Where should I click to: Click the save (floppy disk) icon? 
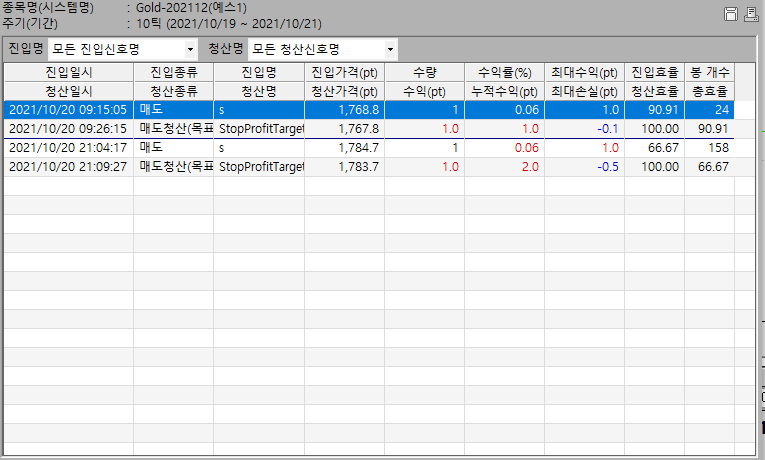pos(731,14)
